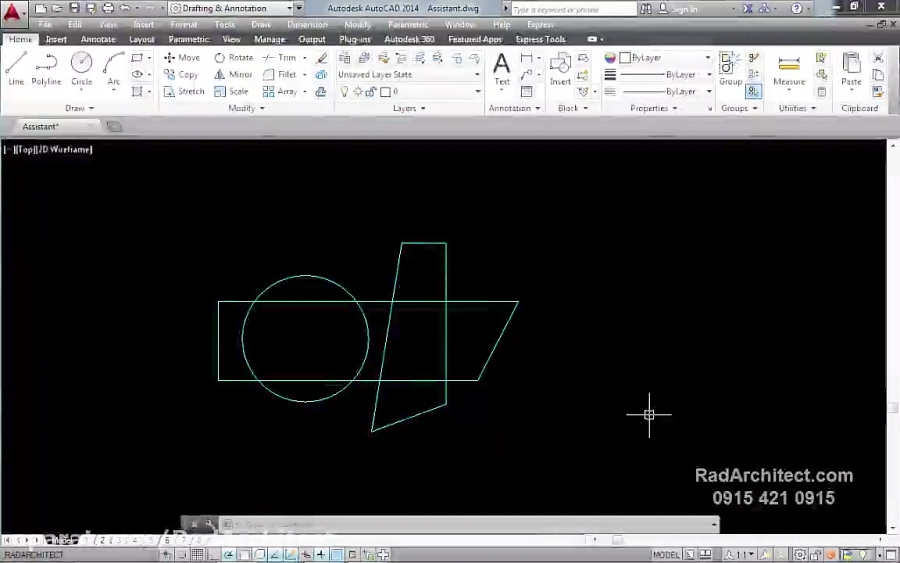
Task: Click the Text annotation tool
Action: (x=502, y=68)
